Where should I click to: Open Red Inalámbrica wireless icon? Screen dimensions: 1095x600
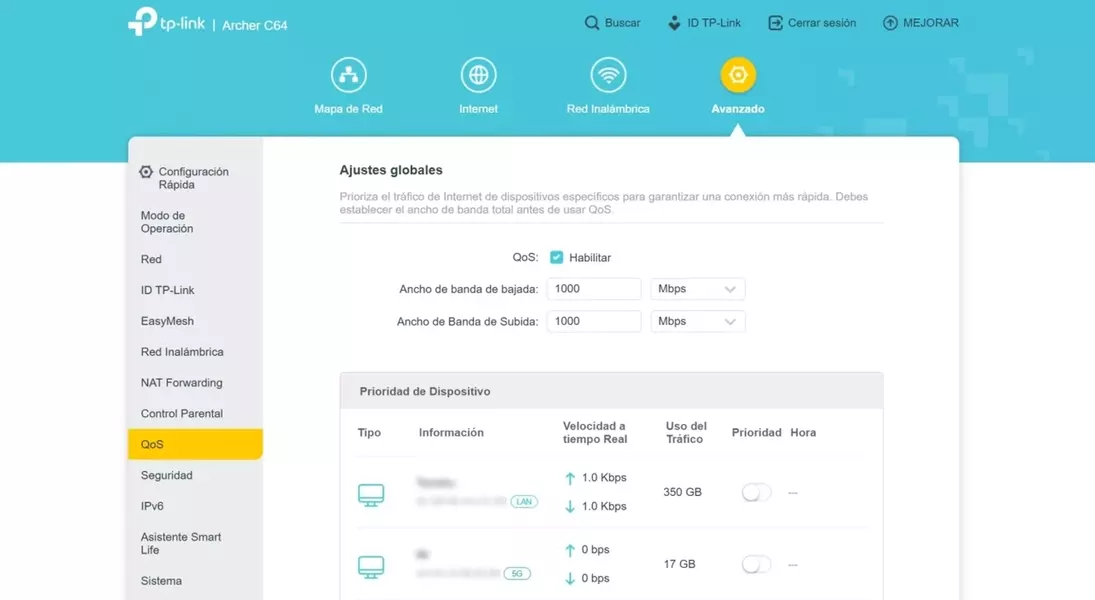(608, 75)
